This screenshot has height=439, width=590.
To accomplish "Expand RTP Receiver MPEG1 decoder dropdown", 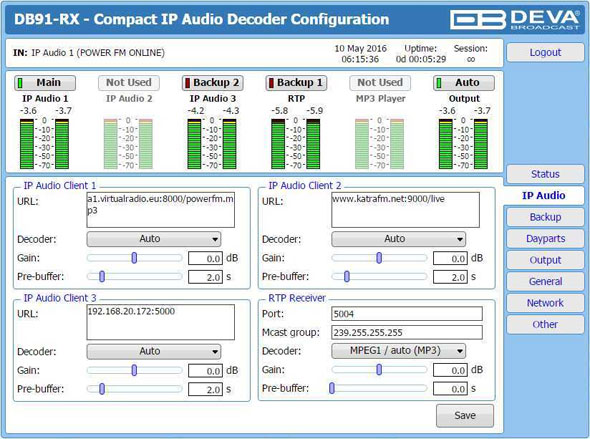I will pos(398,351).
